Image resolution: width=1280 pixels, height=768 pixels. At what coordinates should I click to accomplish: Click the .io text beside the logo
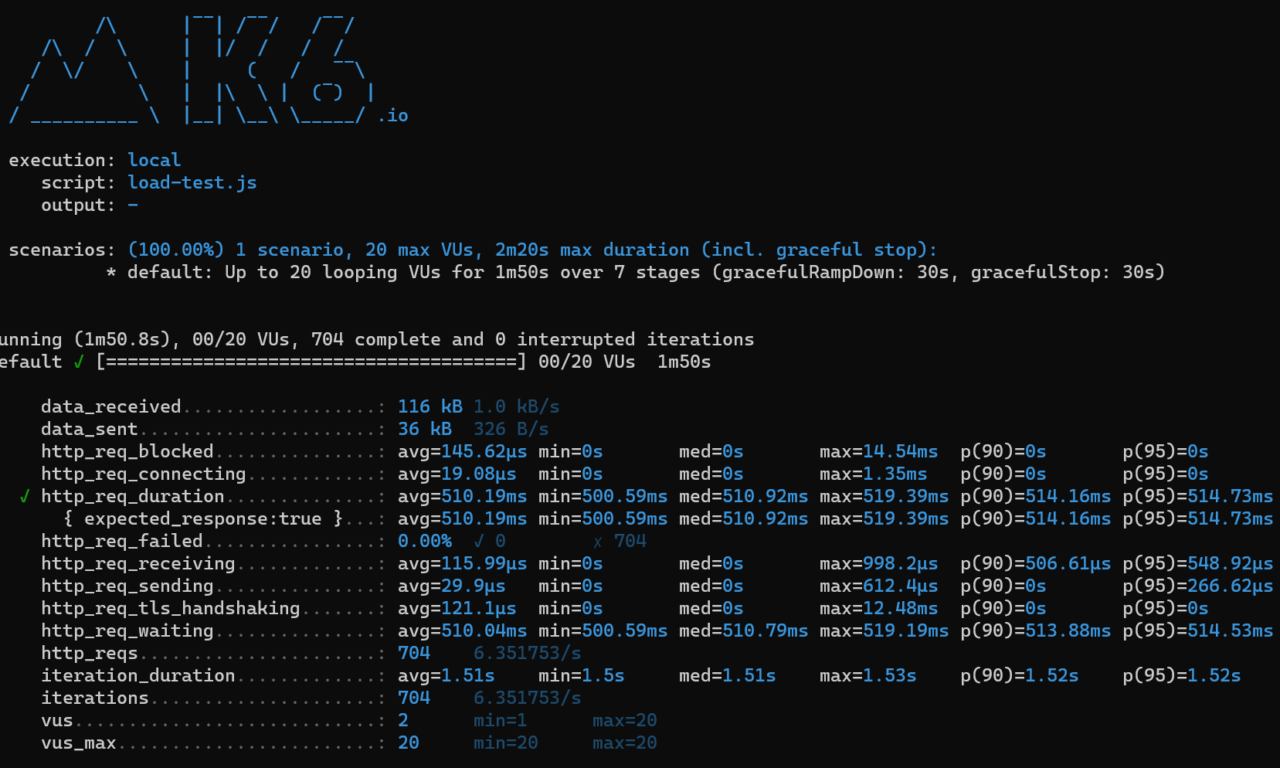pyautogui.click(x=393, y=116)
